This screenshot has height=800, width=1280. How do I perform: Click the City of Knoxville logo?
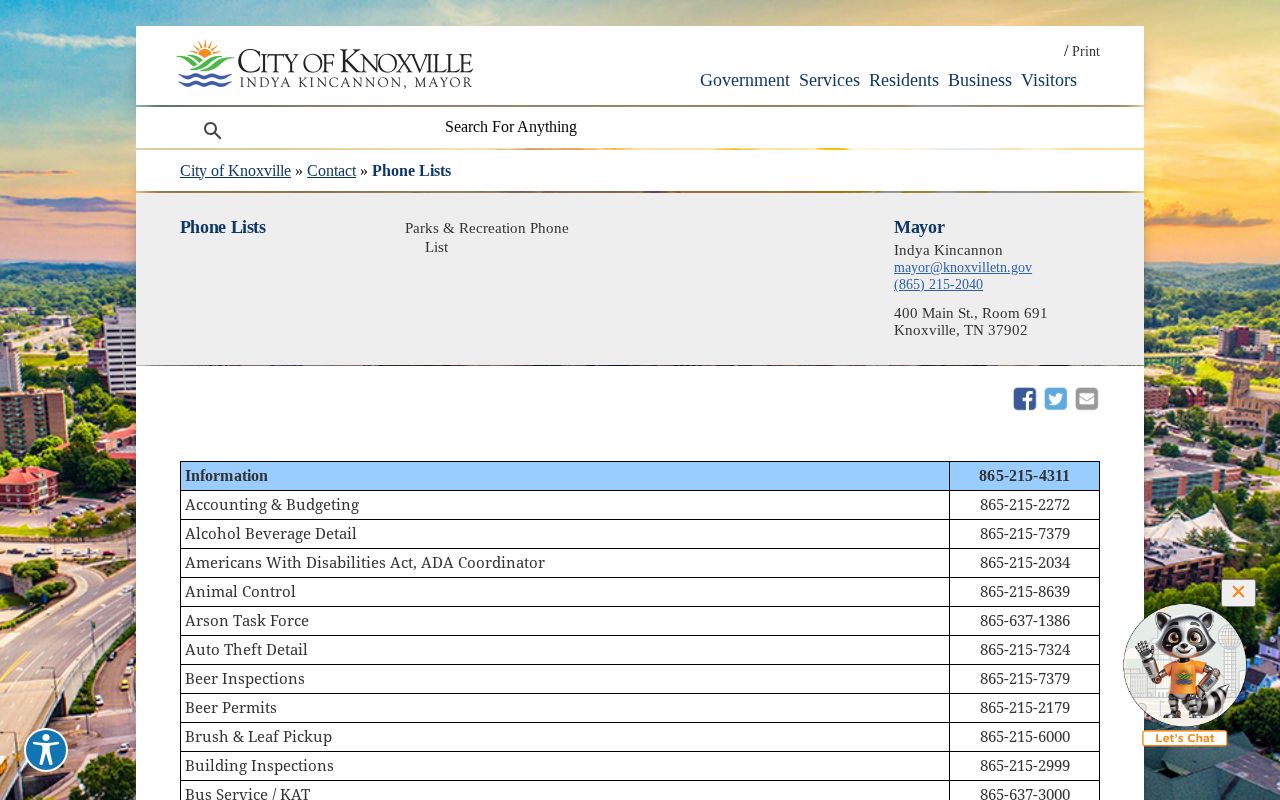pos(325,65)
